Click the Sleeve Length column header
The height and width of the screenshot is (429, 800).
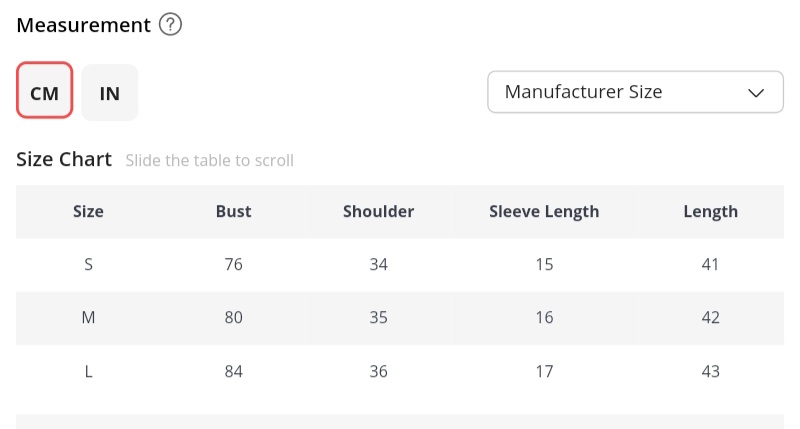coord(544,211)
